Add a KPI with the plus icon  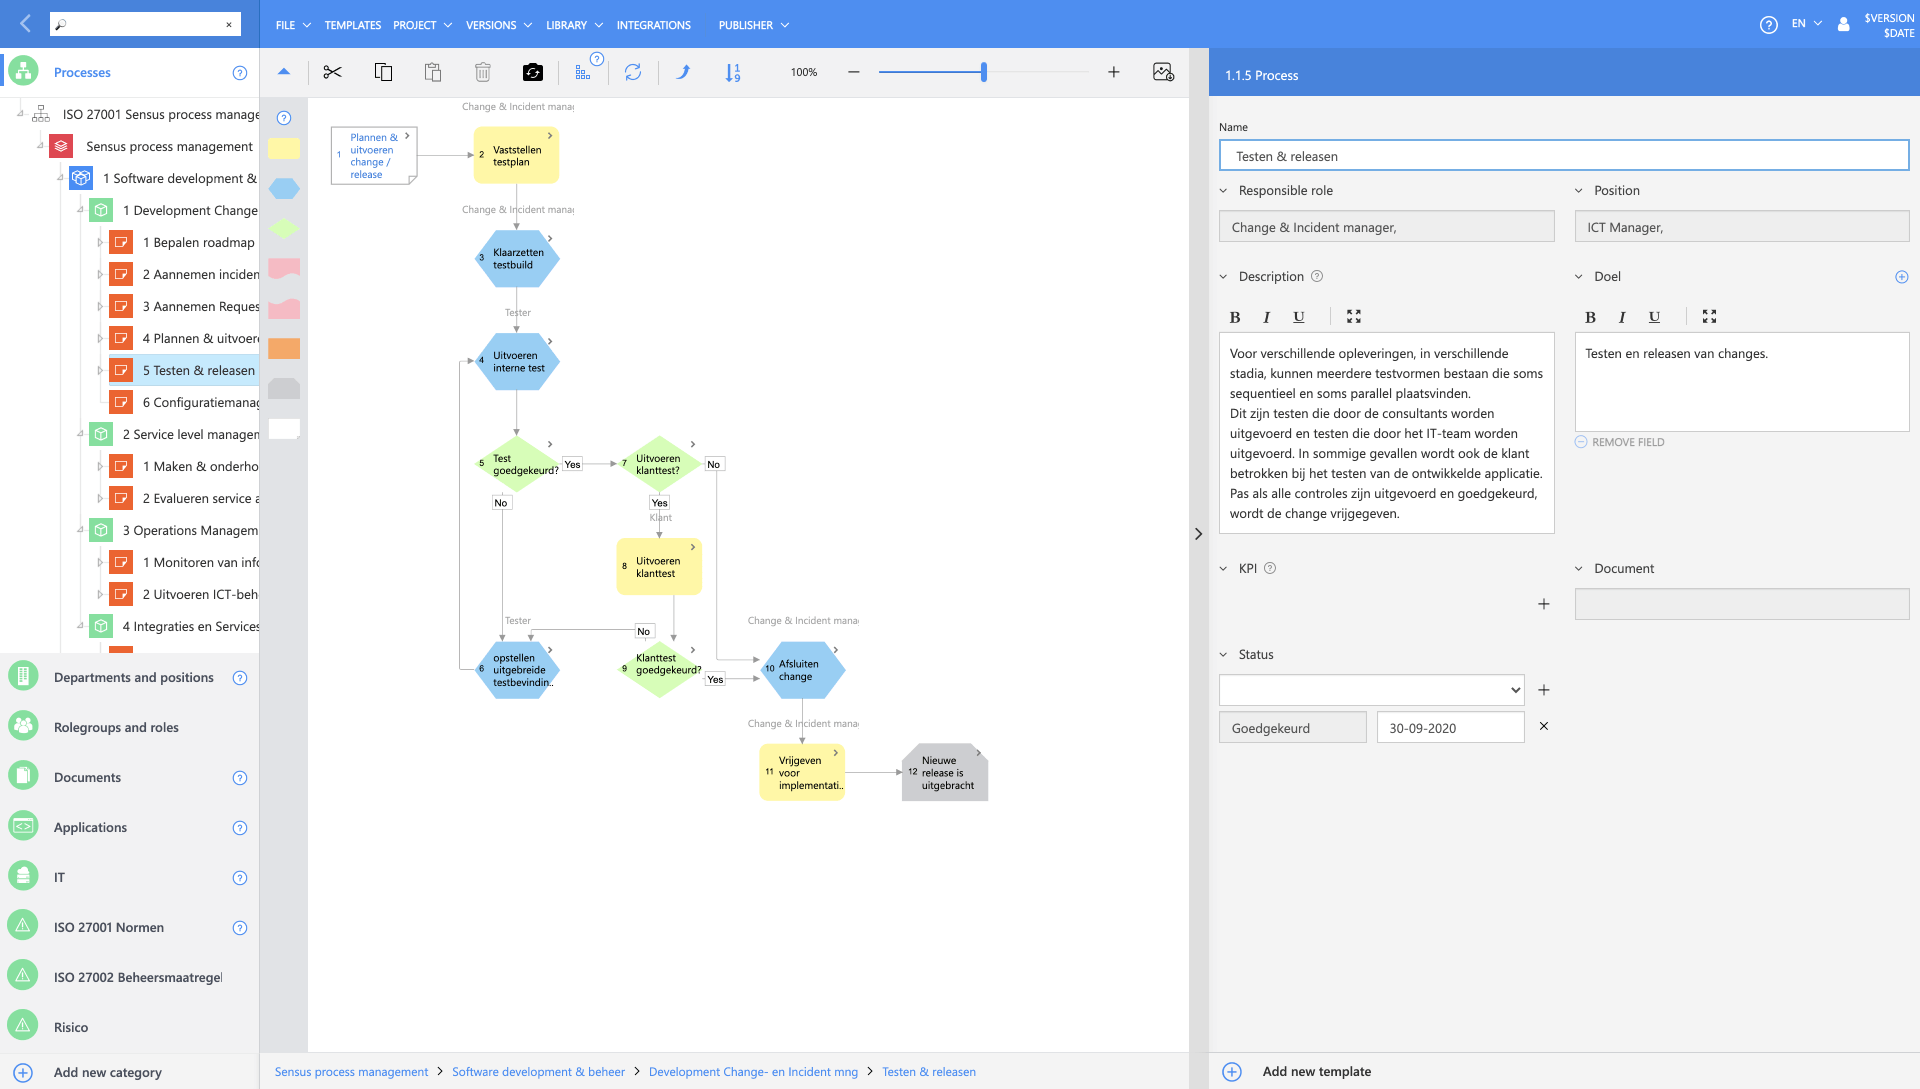coord(1543,604)
